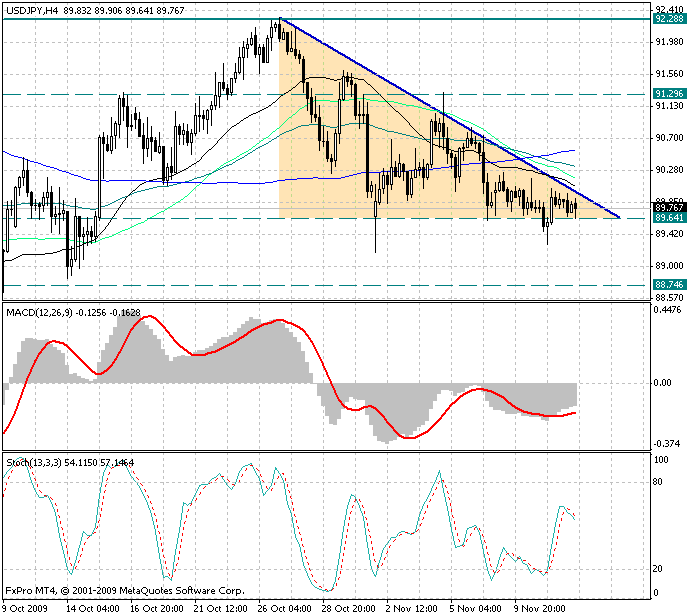The height and width of the screenshot is (616, 688).
Task: Click the 2 Nov 12:00 time label
Action: point(411,609)
